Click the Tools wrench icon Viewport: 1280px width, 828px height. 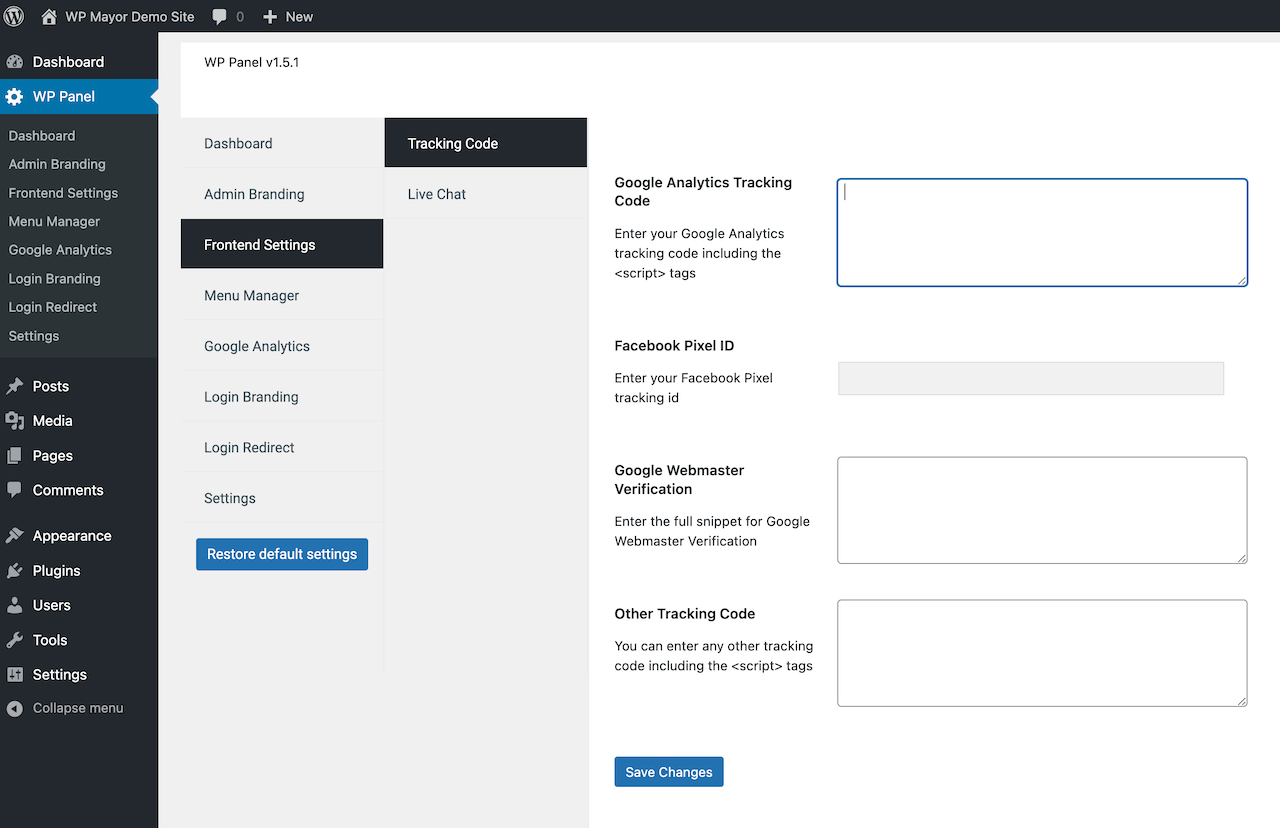[x=14, y=640]
